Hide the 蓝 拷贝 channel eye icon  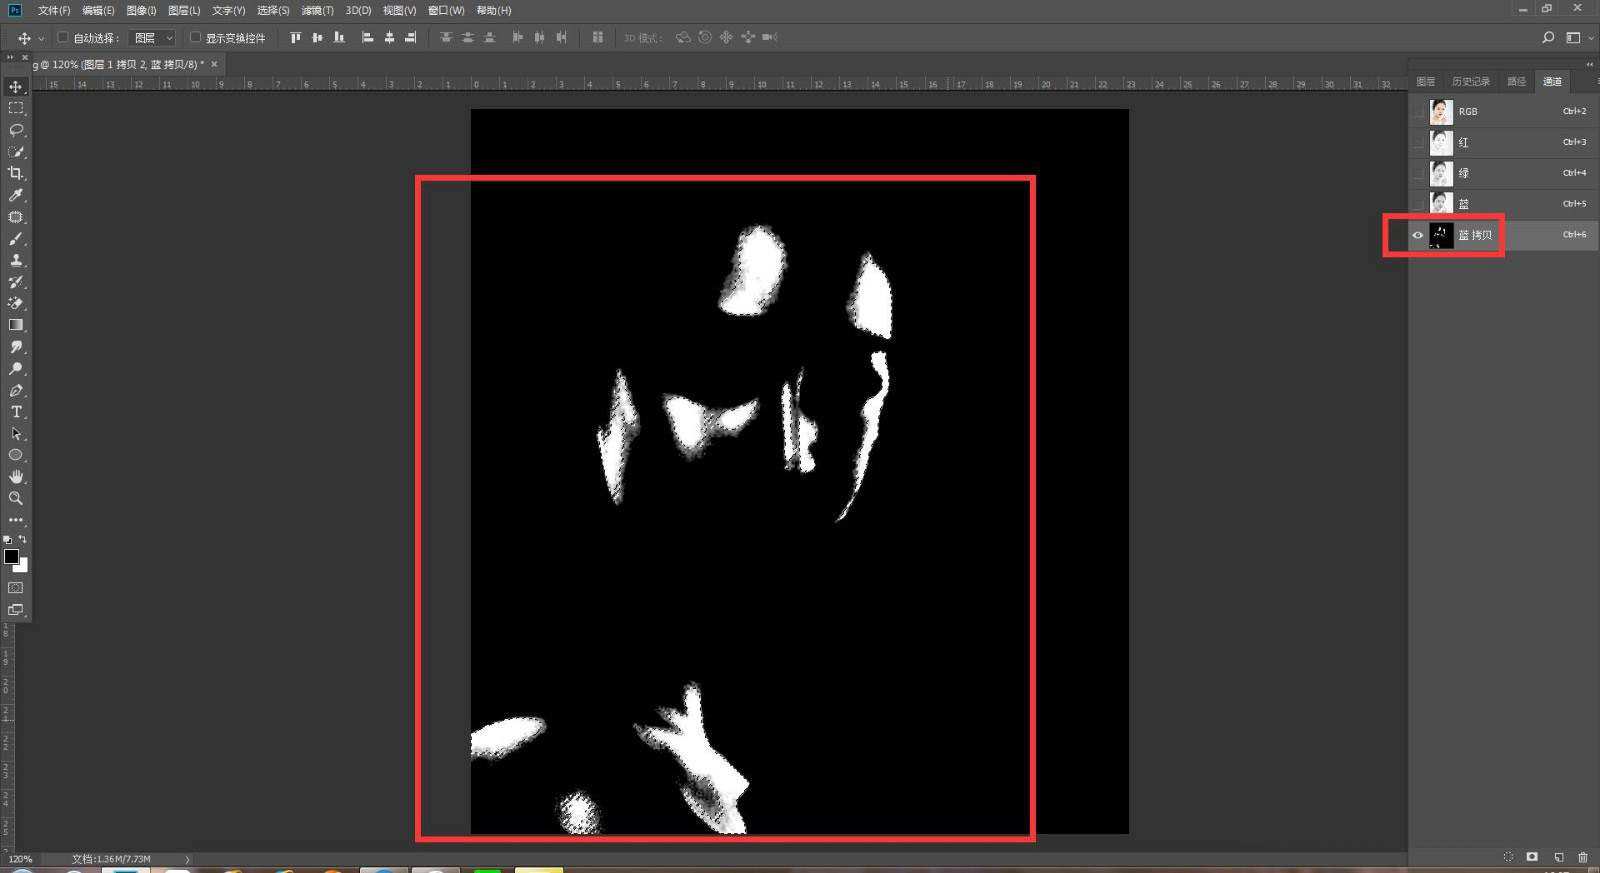(1417, 235)
